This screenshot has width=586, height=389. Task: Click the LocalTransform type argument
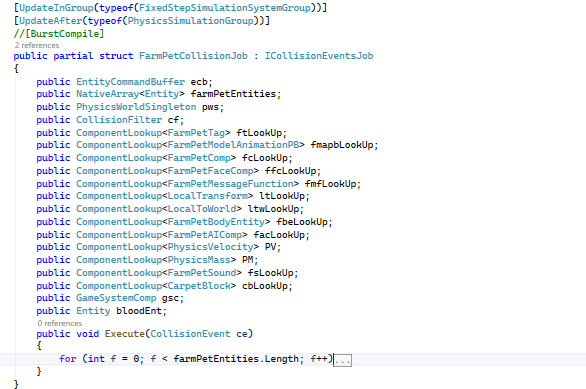[x=208, y=196]
